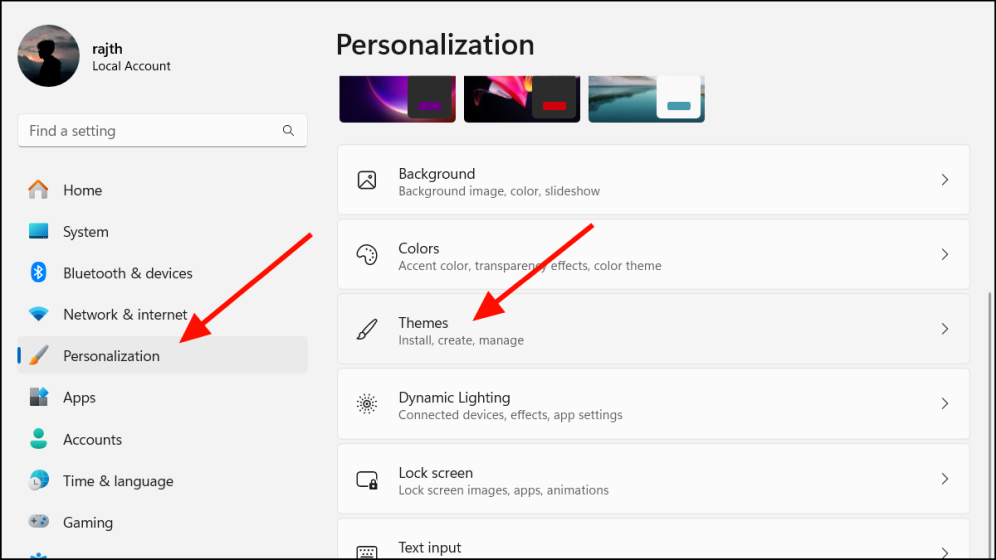996x560 pixels.
Task: Click the Accounts person icon
Action: point(38,439)
